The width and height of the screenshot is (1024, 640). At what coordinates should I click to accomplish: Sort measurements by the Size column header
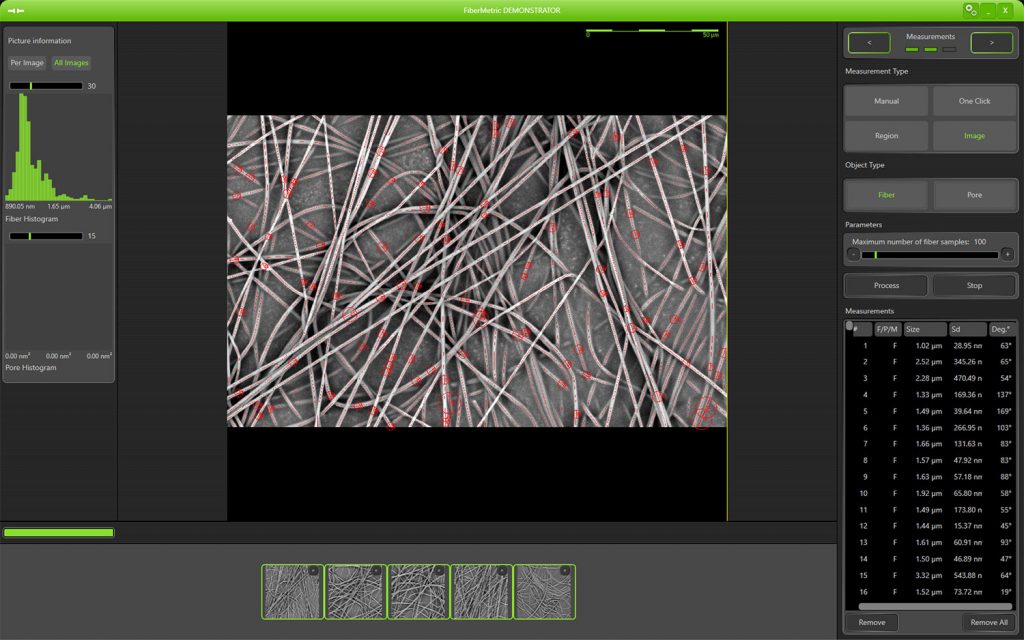coord(925,329)
